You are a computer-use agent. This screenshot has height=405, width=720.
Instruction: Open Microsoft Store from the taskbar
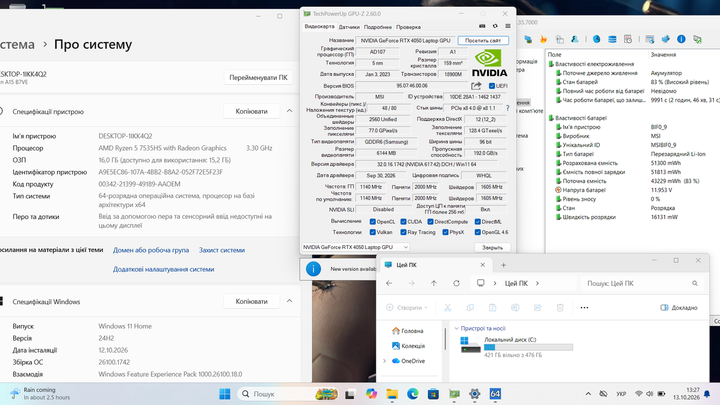click(x=433, y=394)
